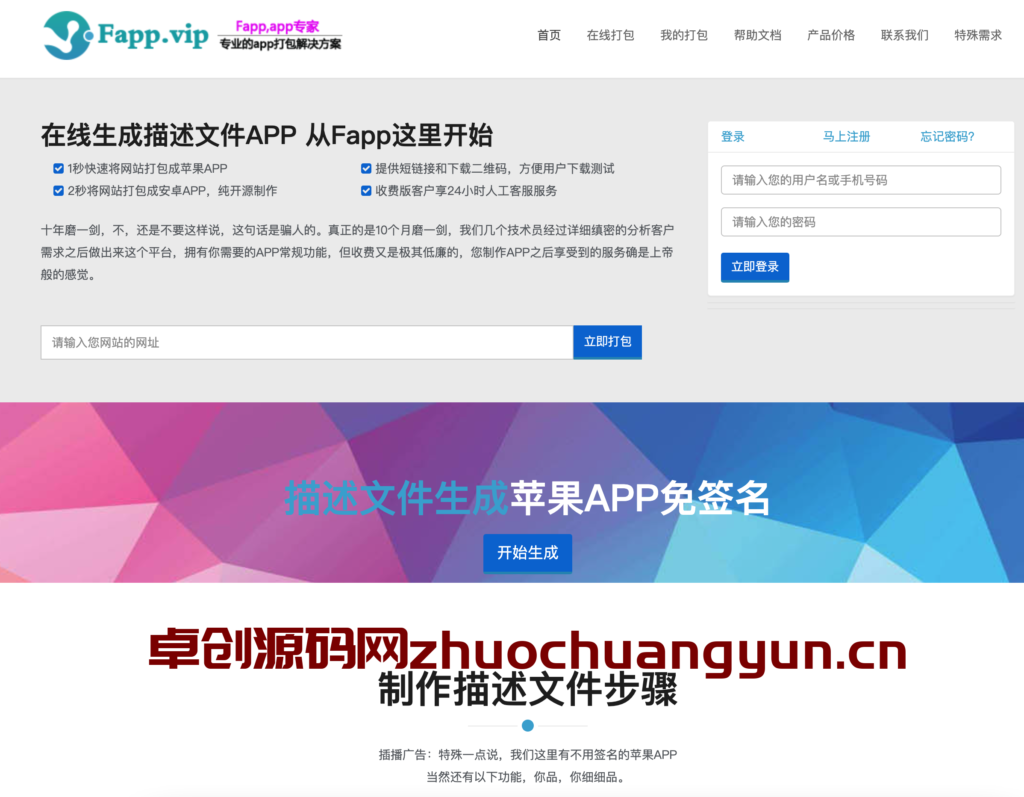View 产品价格 page
1024x797 pixels.
click(831, 35)
